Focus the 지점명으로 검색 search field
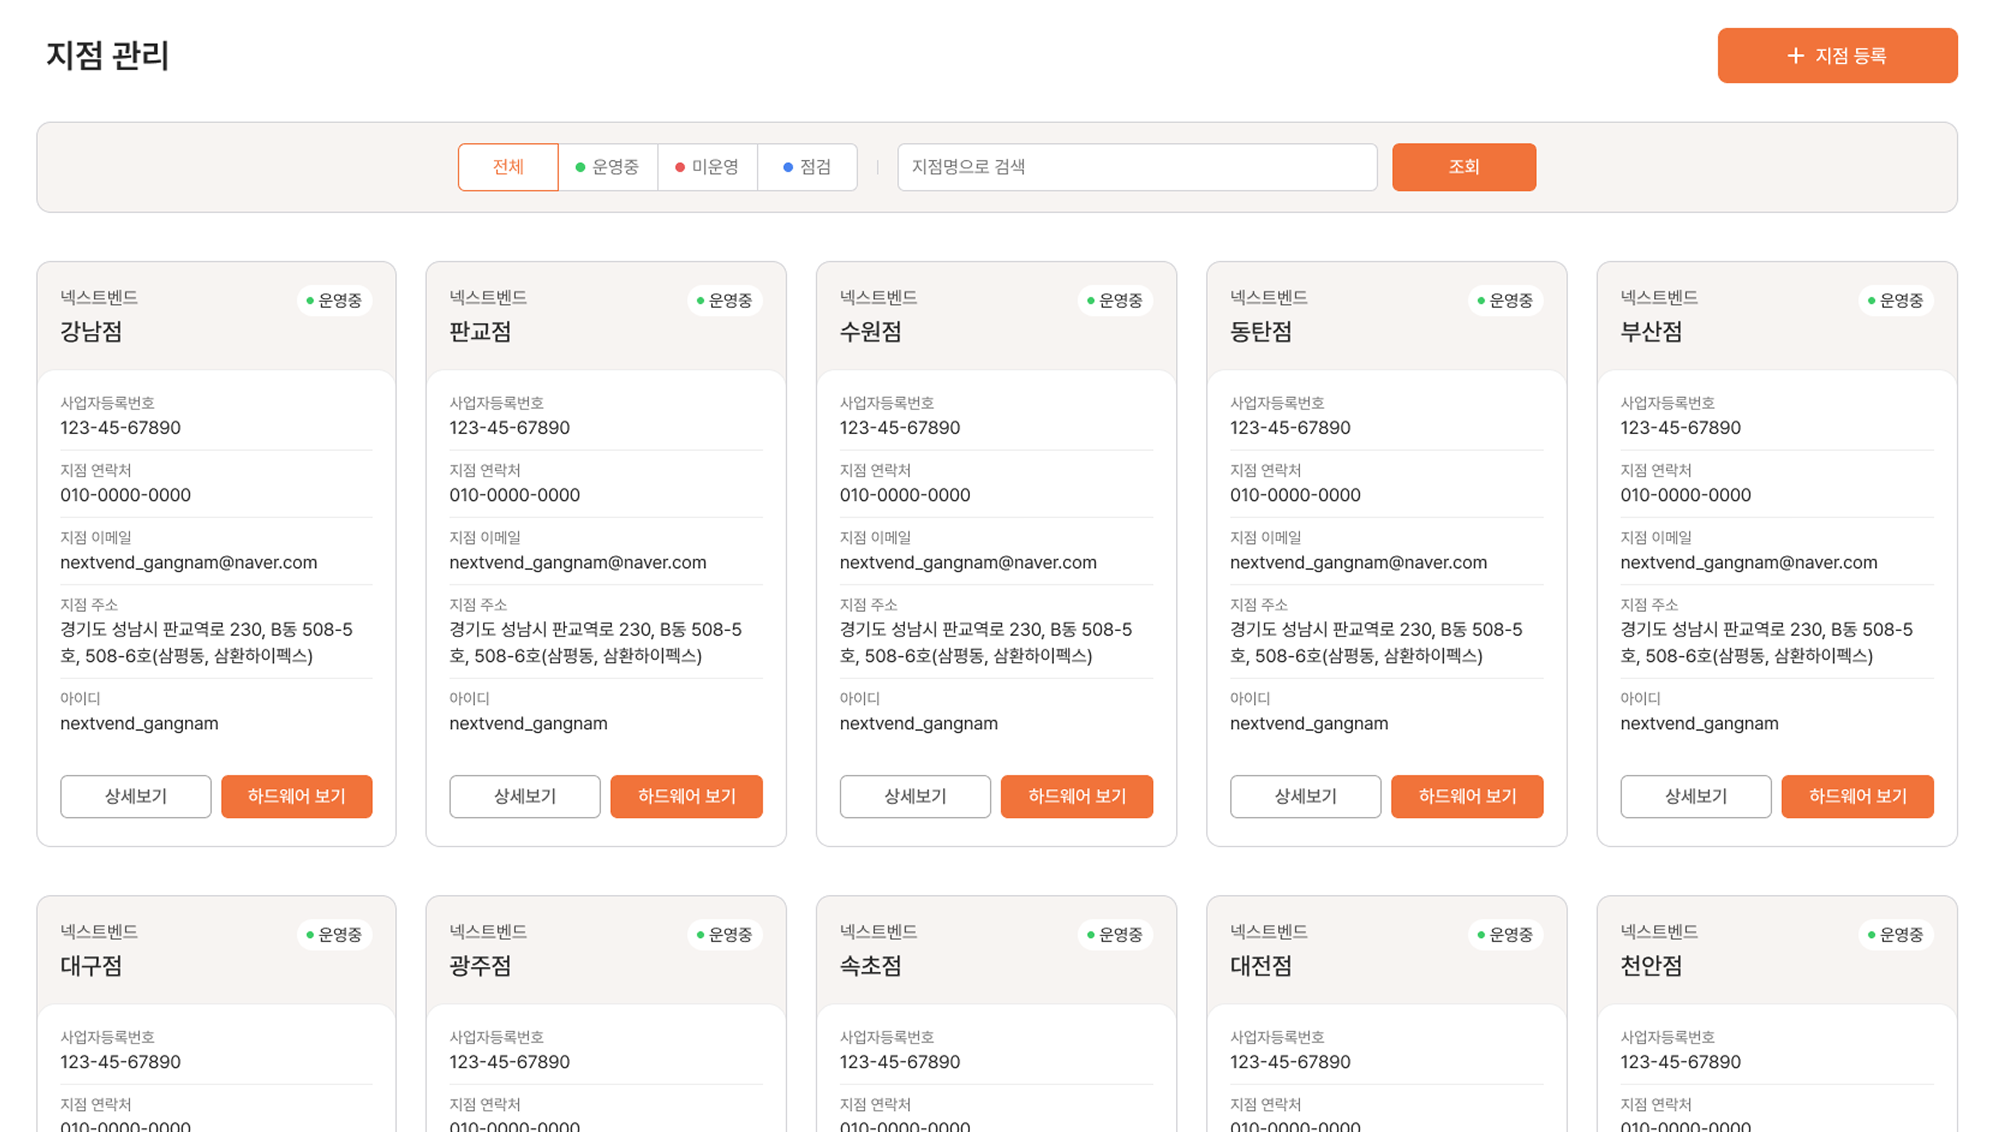Screen dimensions: 2000x1132 tap(1136, 167)
